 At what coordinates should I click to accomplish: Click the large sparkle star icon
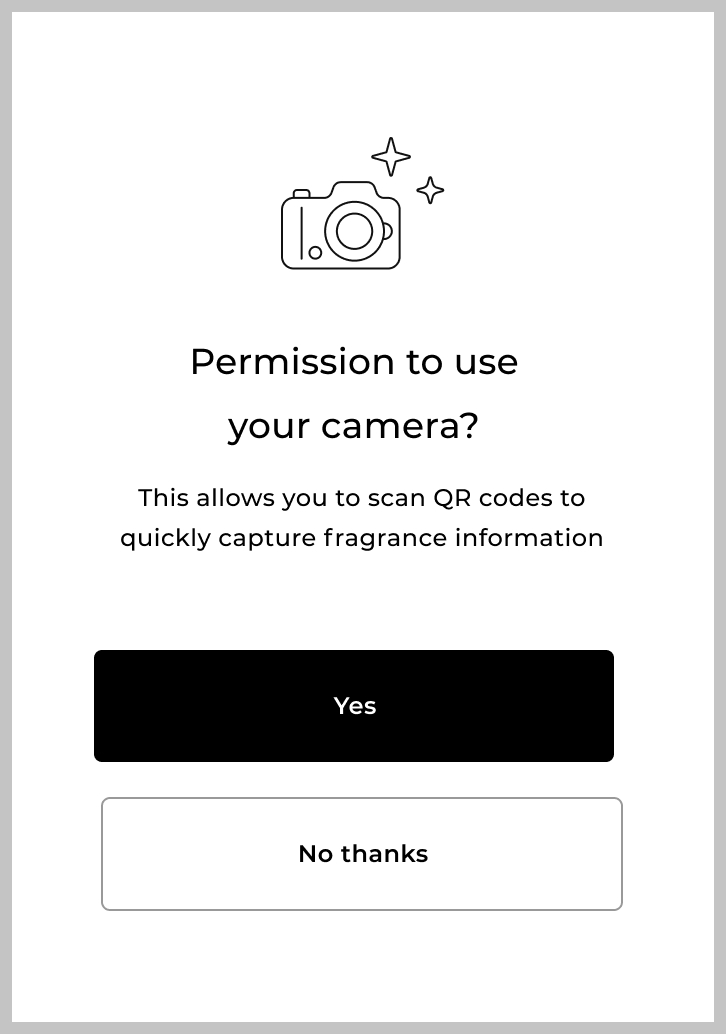click(x=391, y=157)
